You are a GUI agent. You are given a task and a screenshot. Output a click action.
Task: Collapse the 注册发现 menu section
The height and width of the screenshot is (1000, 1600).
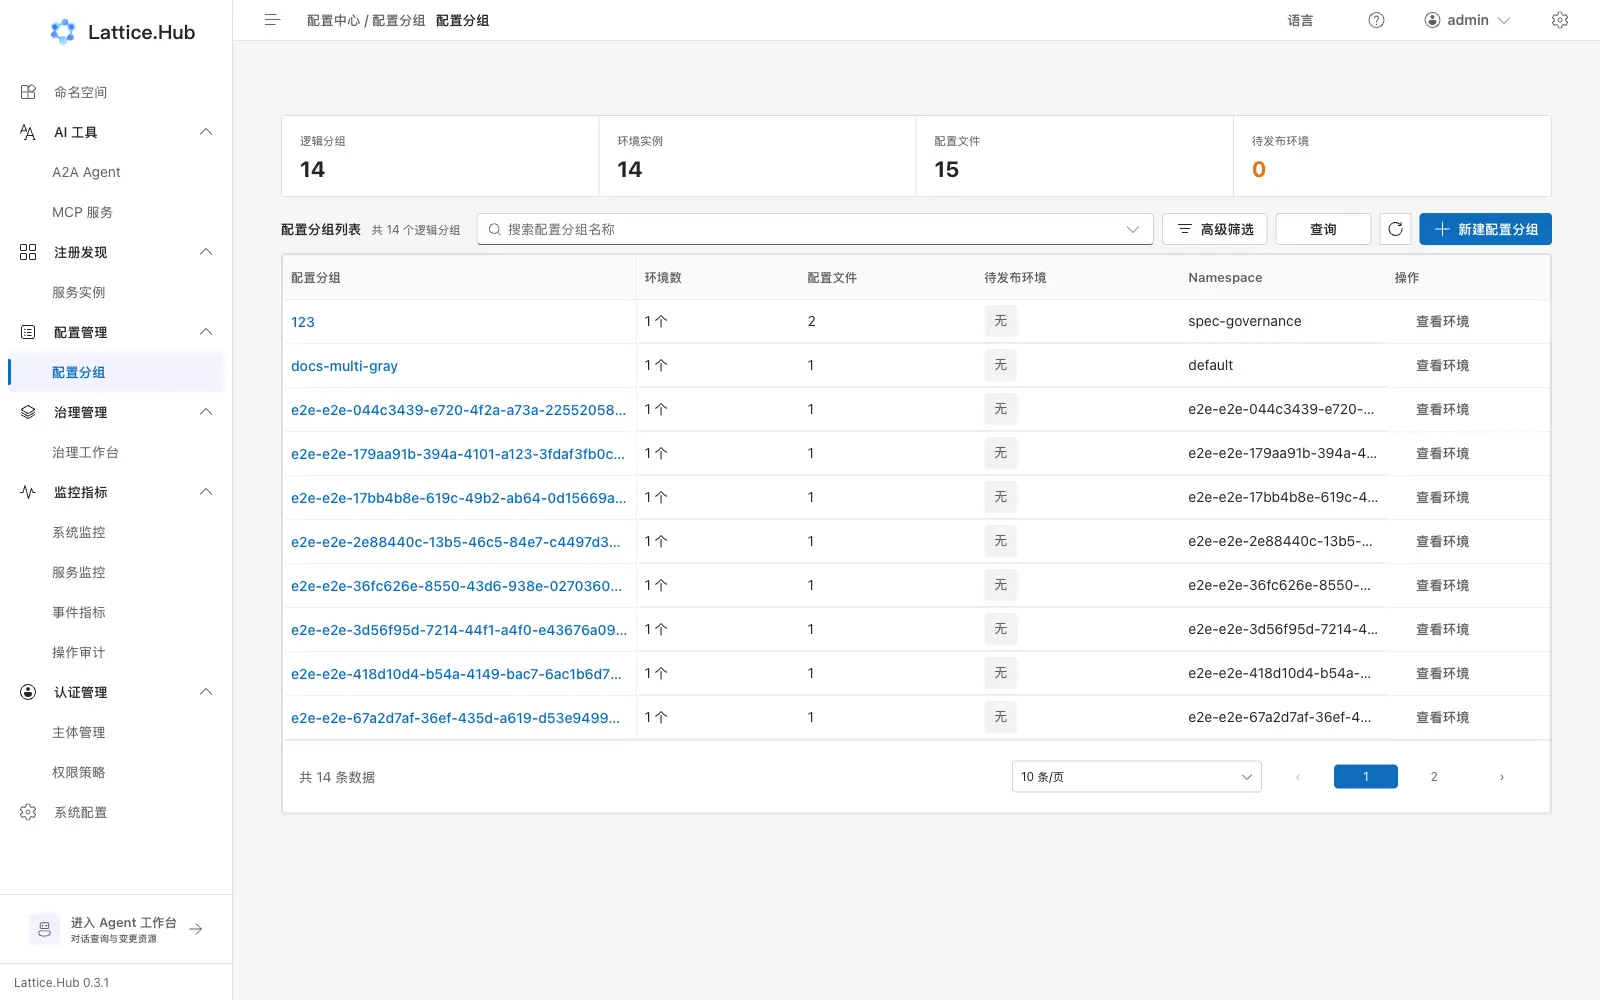(206, 252)
